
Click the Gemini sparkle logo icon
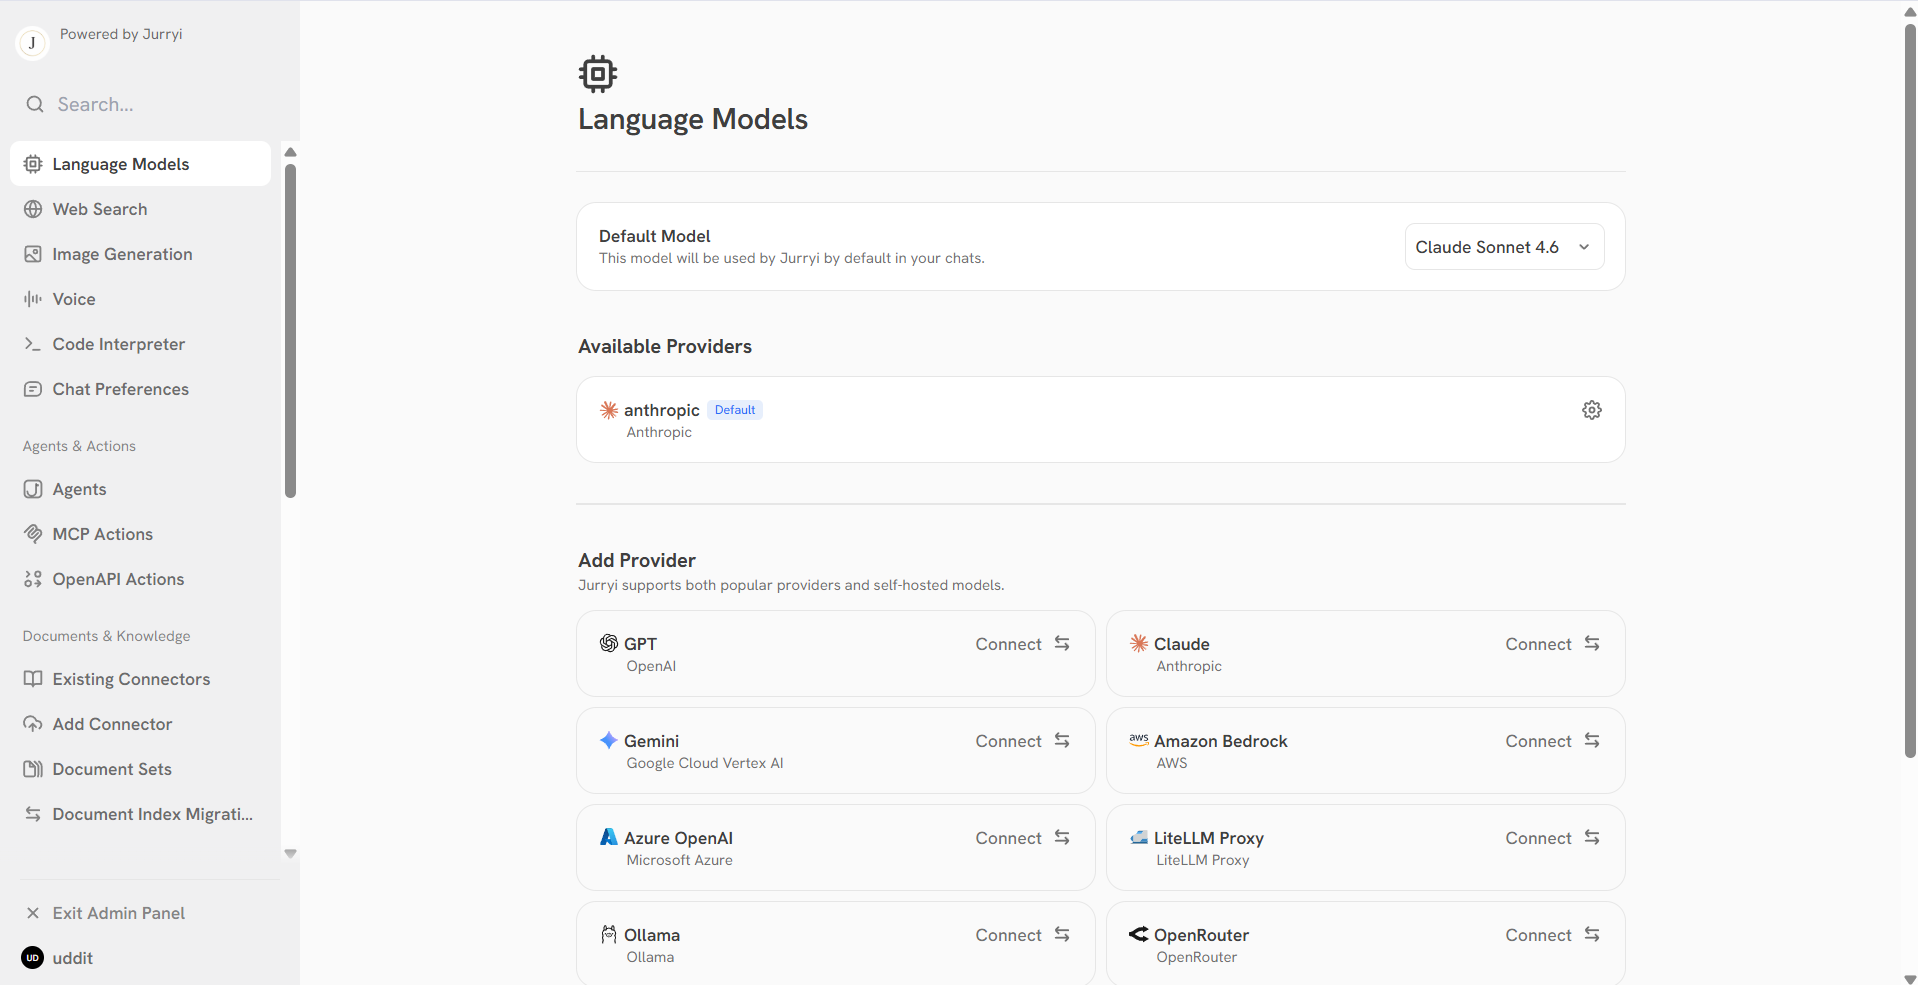pyautogui.click(x=608, y=741)
